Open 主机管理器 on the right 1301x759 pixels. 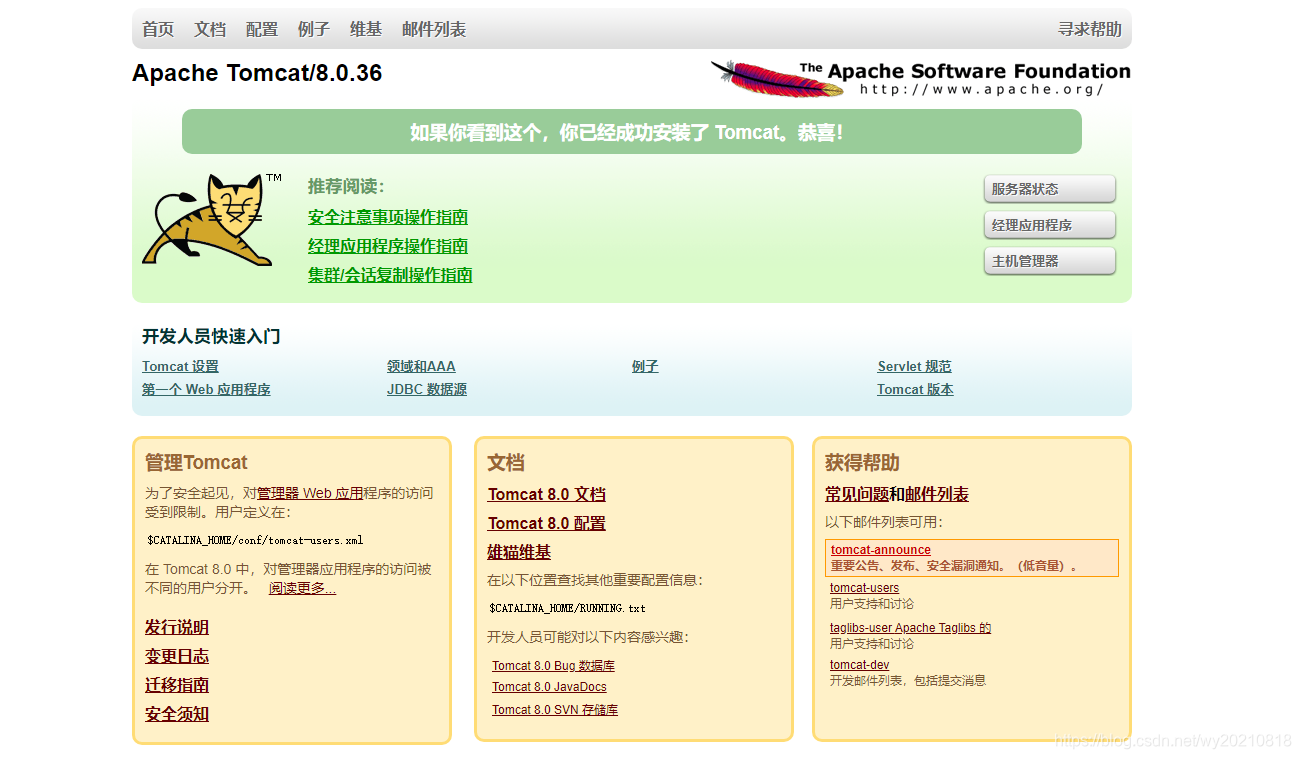coord(1049,260)
